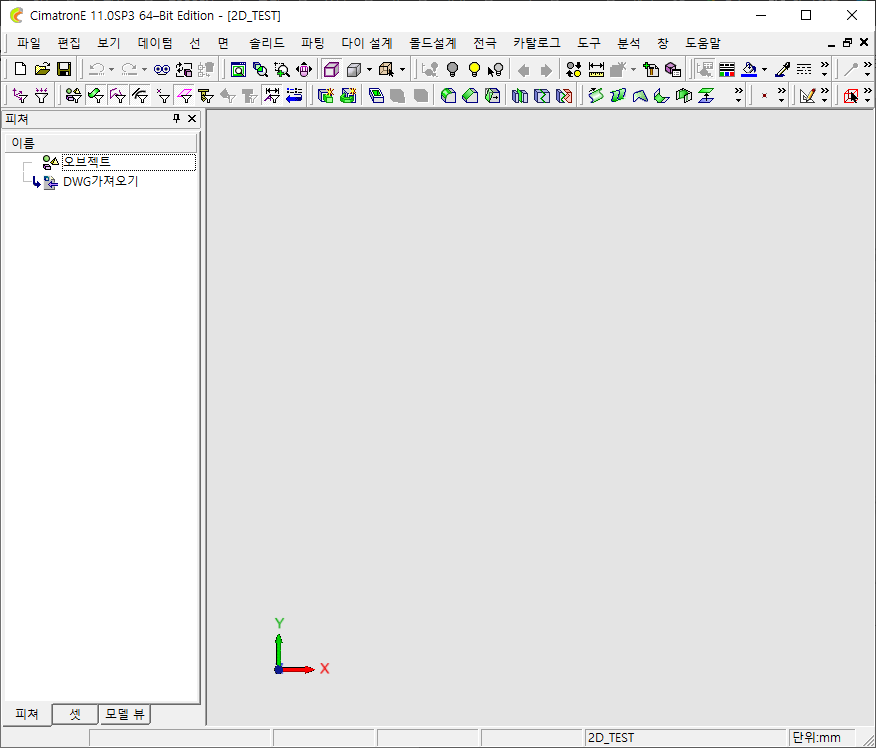Expand overflow chevron after line style icon
The height and width of the screenshot is (748, 876).
(x=825, y=69)
